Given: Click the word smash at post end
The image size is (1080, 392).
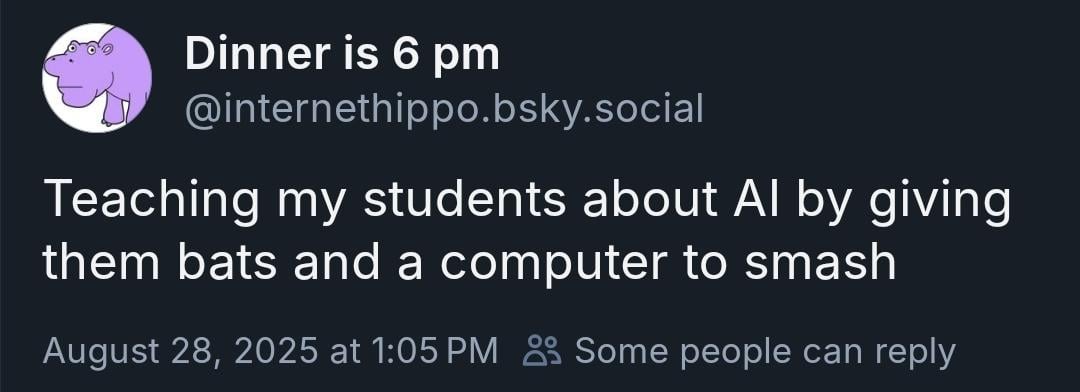Looking at the screenshot, I should (820, 262).
